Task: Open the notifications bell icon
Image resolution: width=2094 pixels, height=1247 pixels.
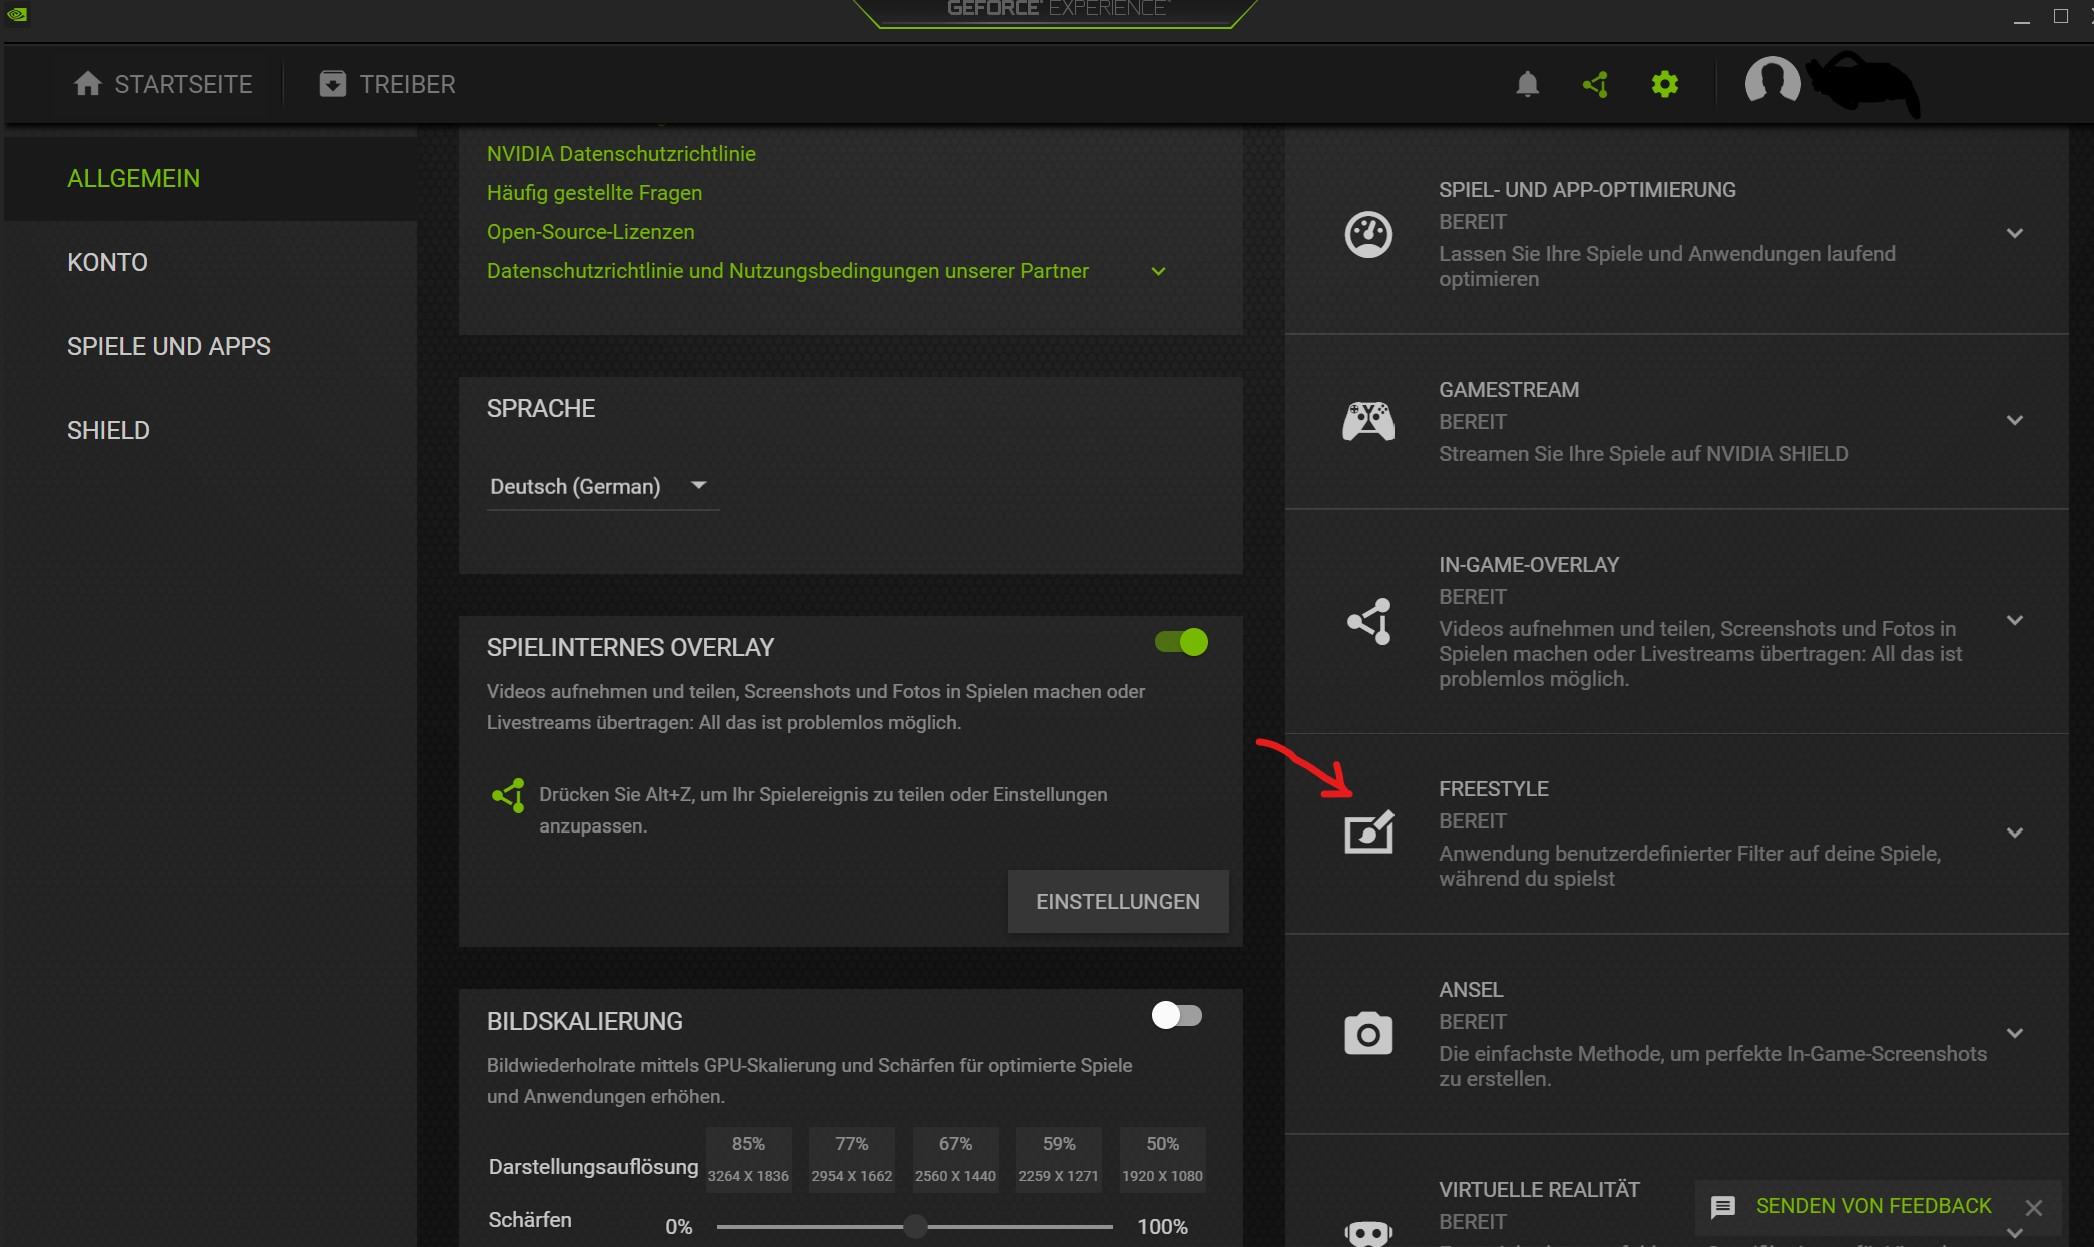Action: pyautogui.click(x=1527, y=84)
